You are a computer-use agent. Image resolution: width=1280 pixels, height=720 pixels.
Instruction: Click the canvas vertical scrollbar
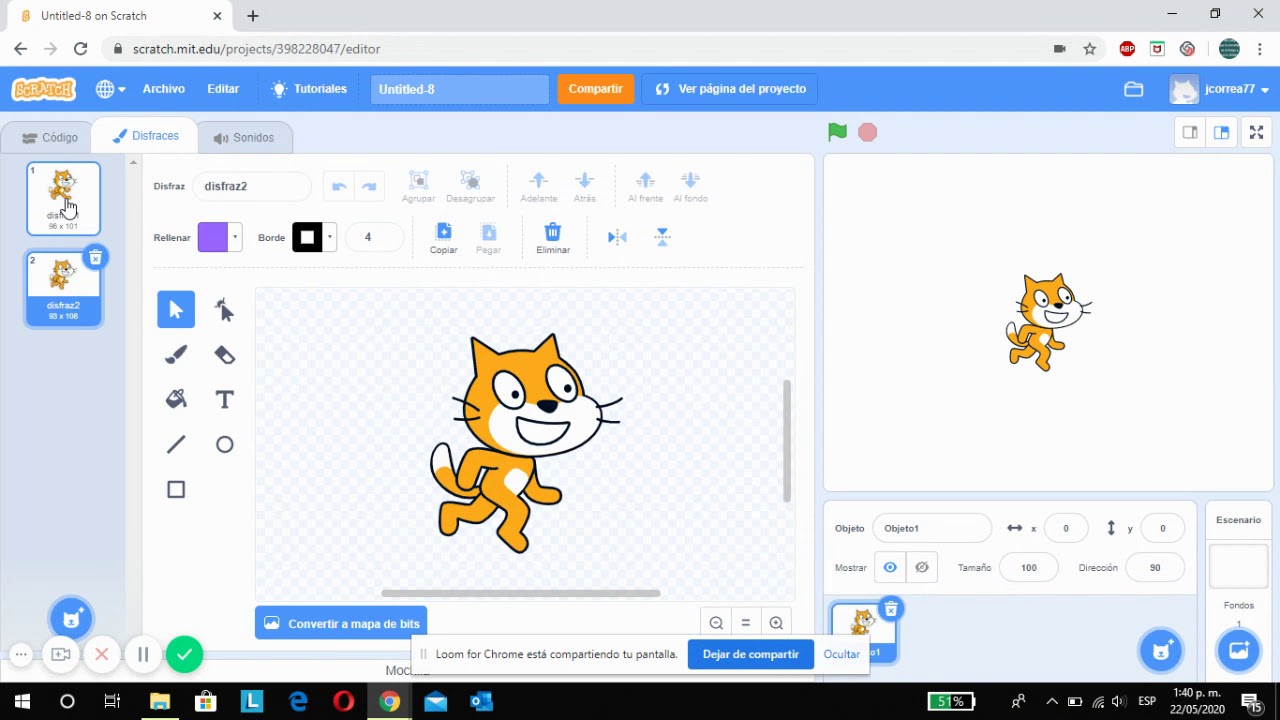[x=787, y=440]
